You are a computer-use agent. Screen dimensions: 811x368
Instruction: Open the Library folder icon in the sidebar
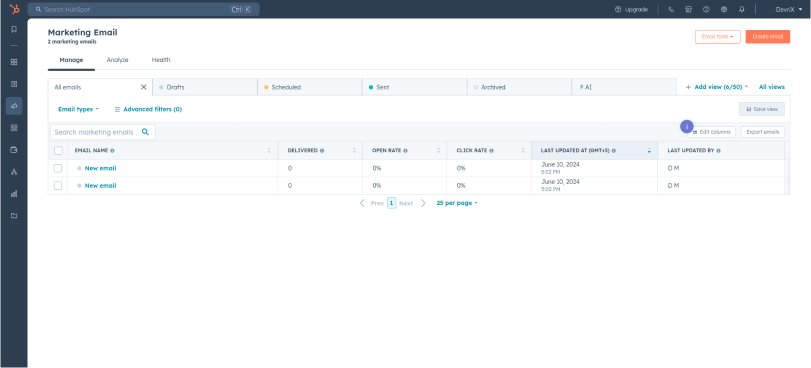14,215
